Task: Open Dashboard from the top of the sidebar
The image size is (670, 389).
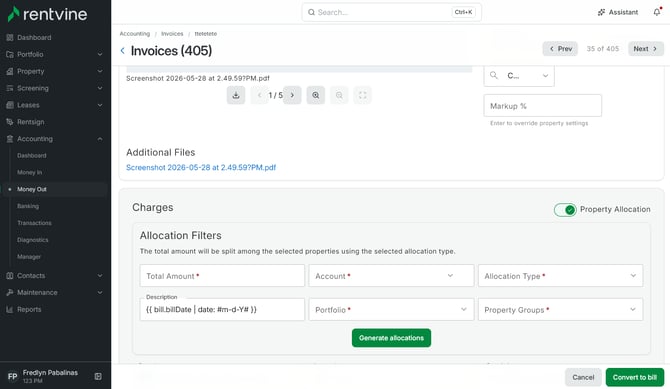Action: click(x=34, y=38)
